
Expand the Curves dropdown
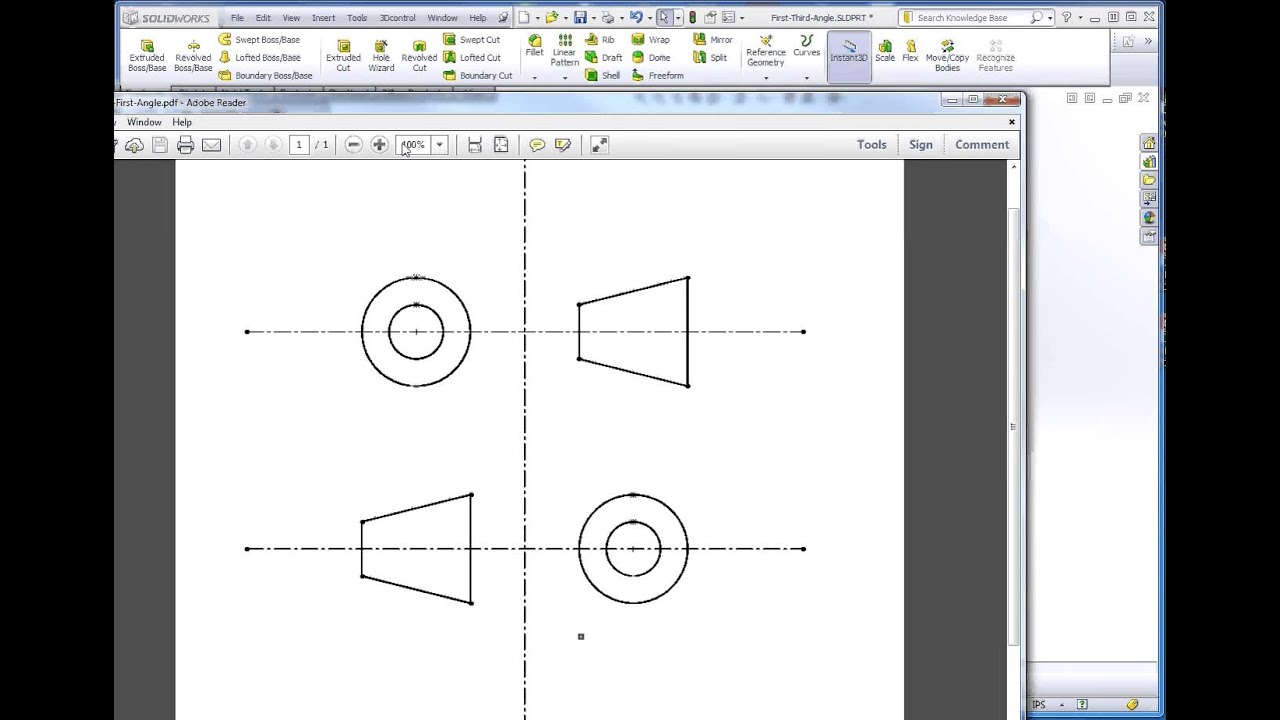pos(806,78)
